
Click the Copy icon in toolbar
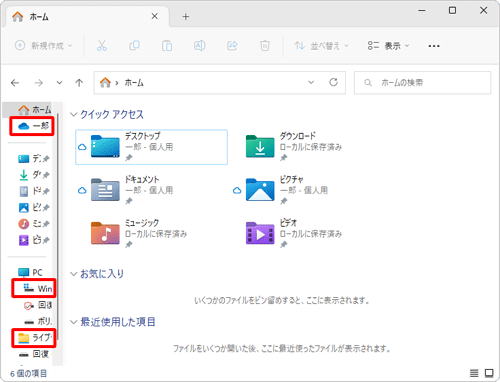pyautogui.click(x=134, y=45)
